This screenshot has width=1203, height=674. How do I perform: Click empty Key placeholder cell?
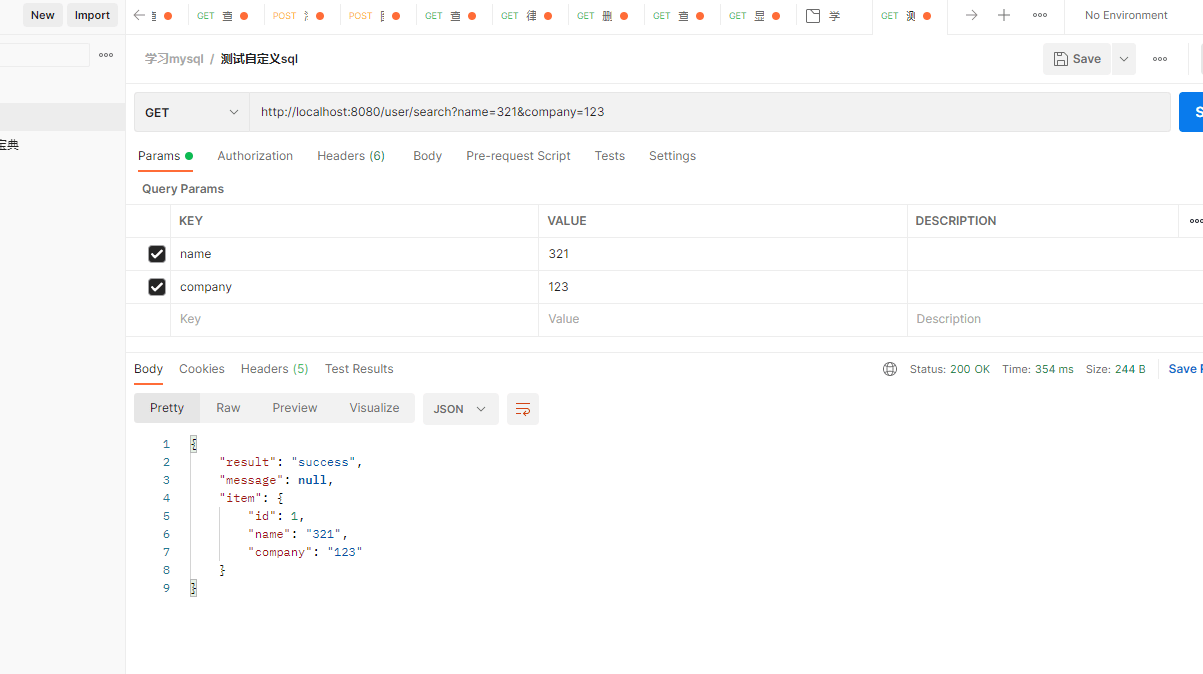[354, 320]
